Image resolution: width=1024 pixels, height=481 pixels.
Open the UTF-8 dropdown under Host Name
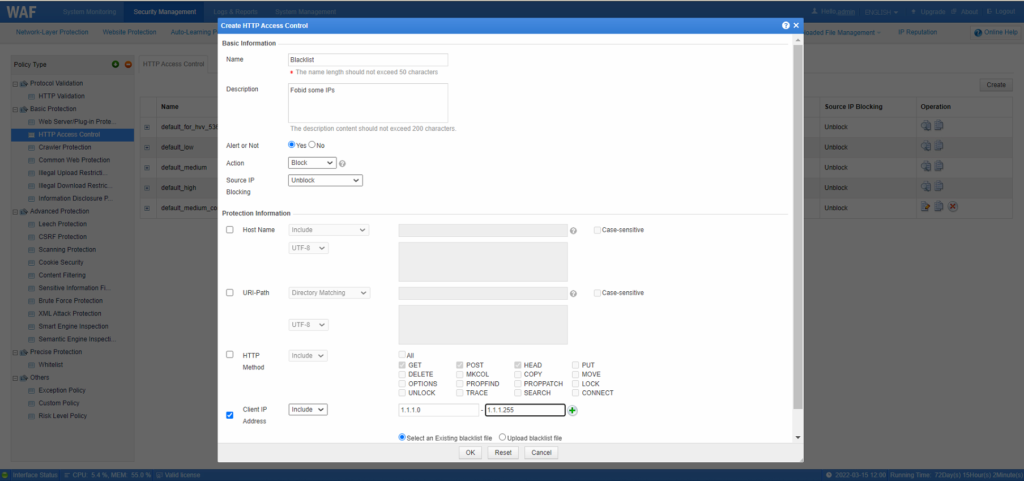click(308, 248)
